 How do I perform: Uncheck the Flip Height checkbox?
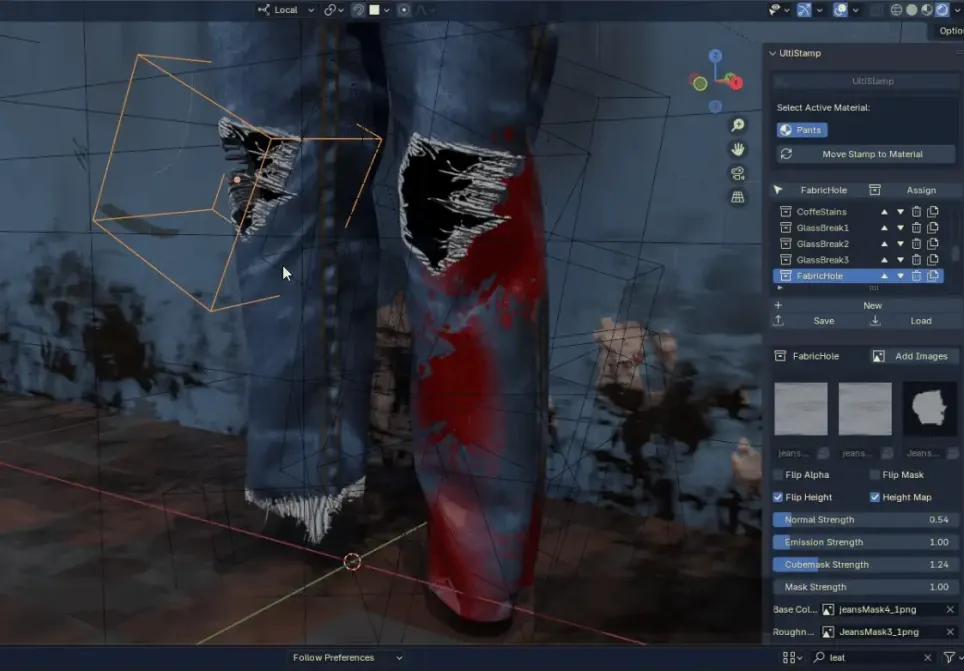tap(778, 497)
